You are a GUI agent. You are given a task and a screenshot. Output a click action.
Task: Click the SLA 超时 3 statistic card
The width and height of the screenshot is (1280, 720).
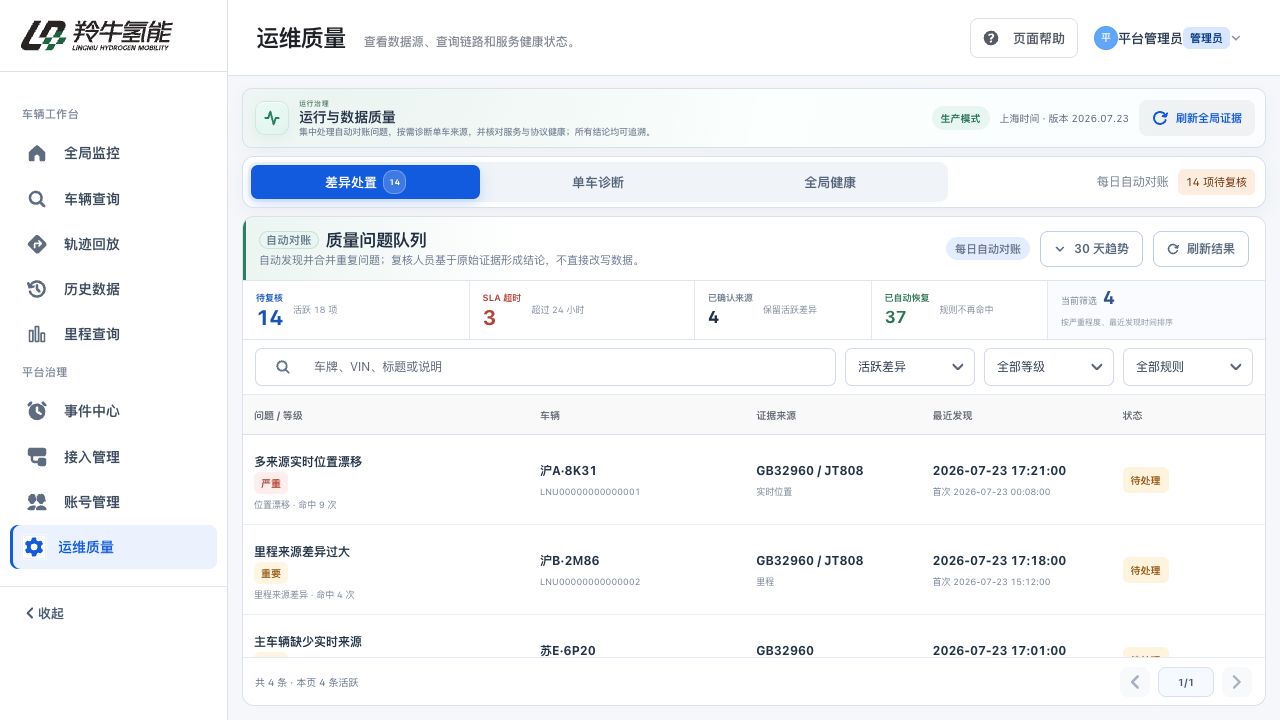[582, 310]
